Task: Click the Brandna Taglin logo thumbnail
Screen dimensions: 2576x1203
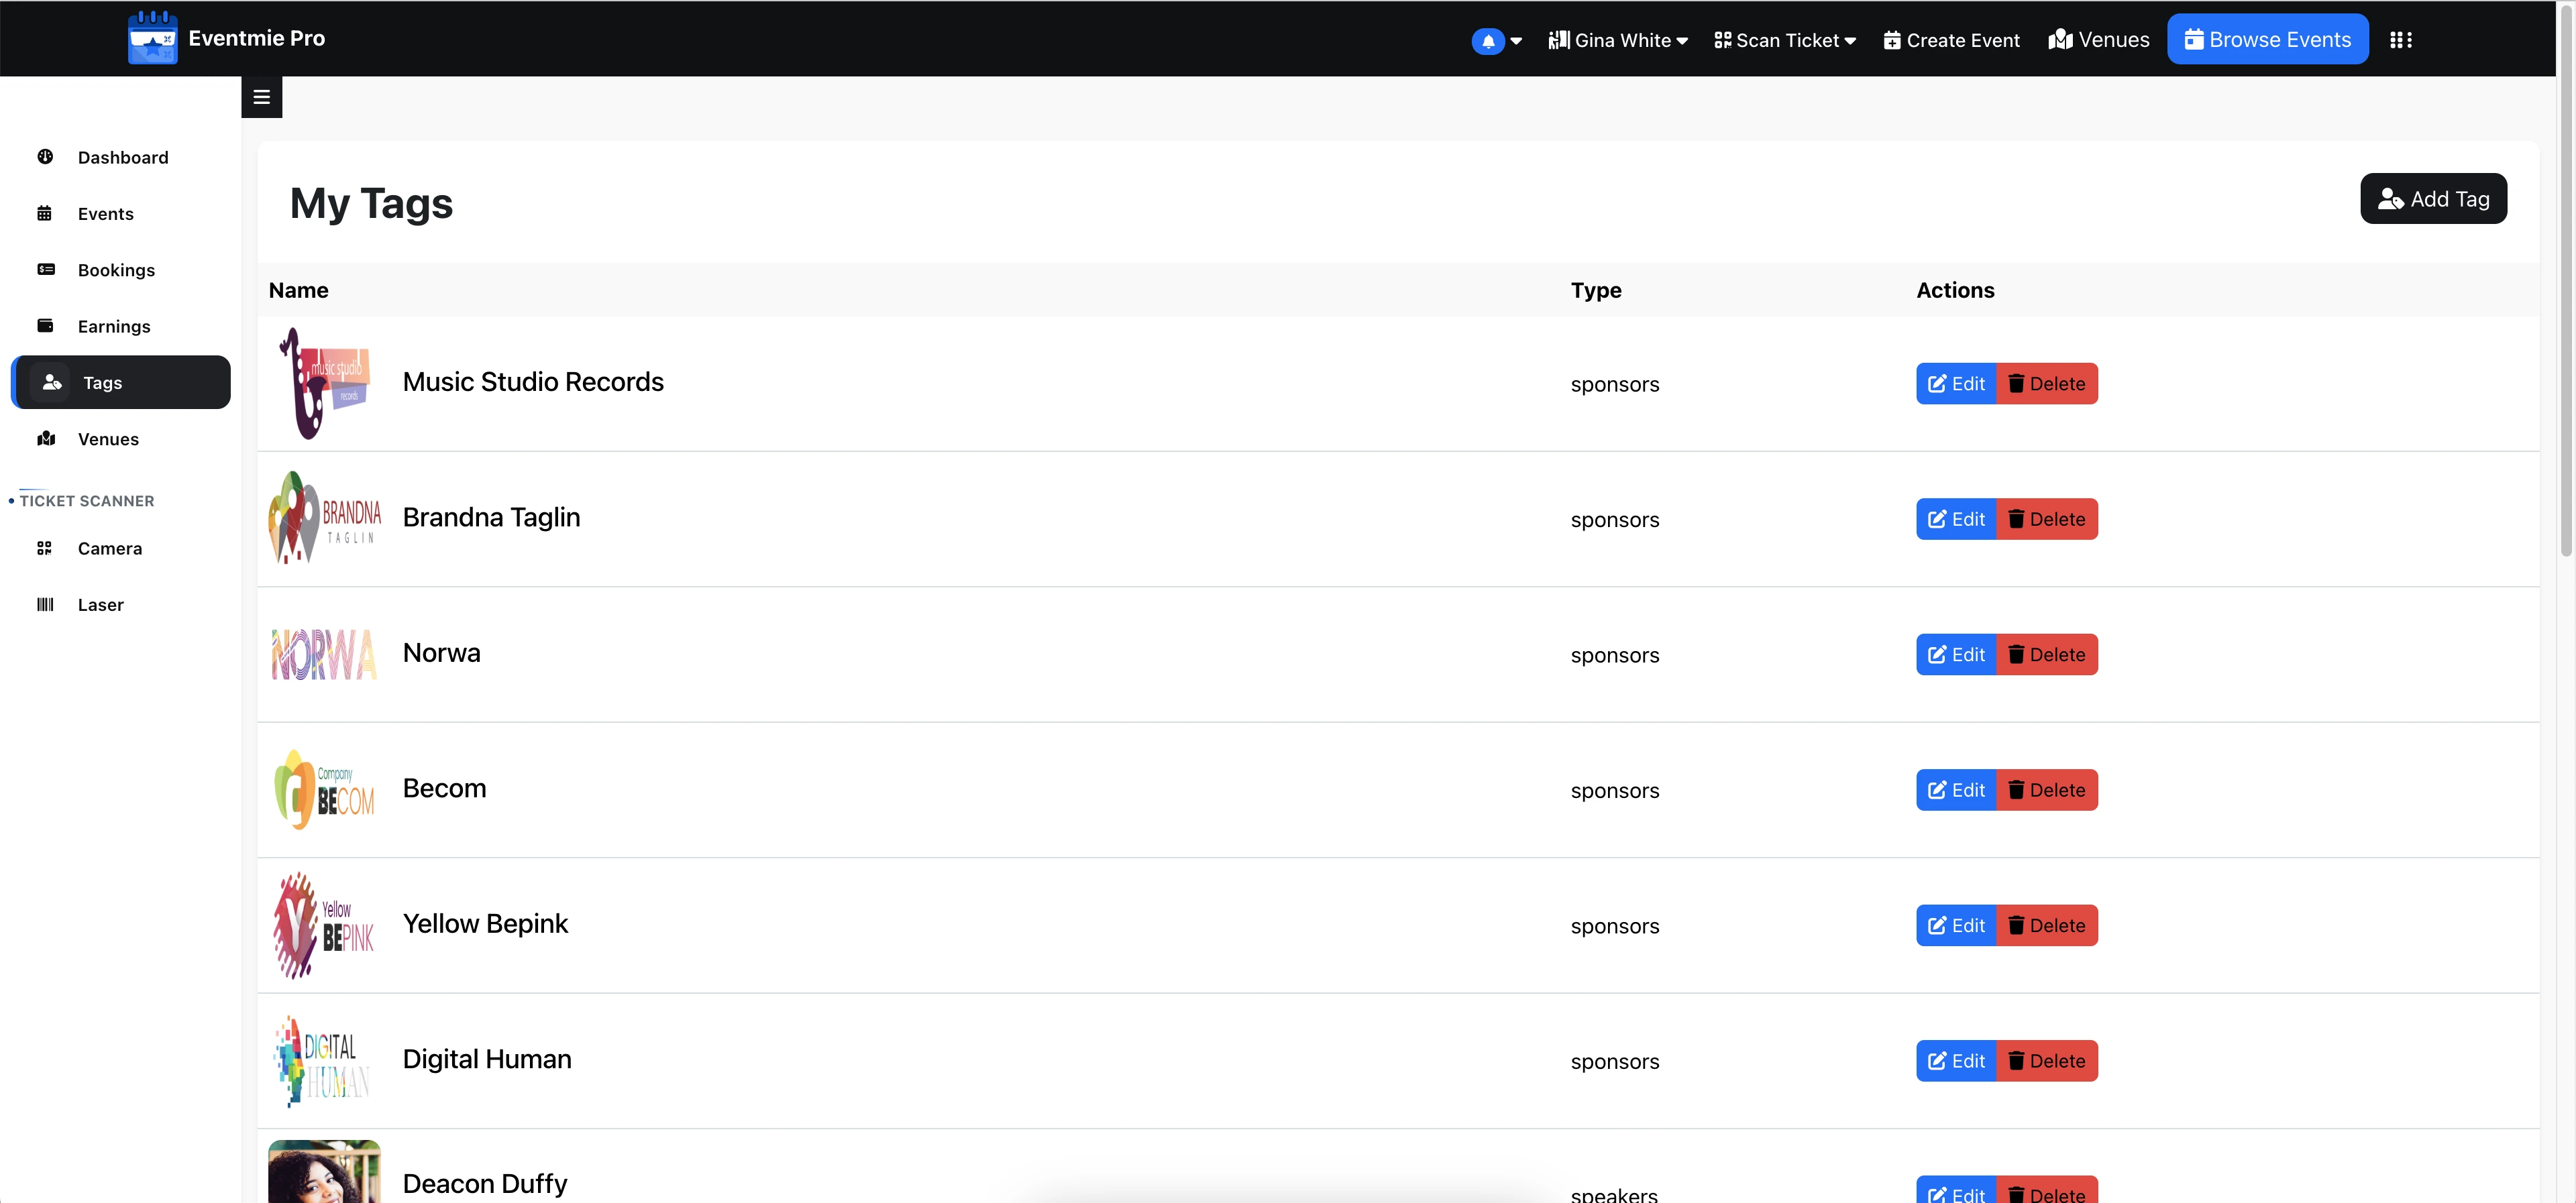Action: coord(324,518)
